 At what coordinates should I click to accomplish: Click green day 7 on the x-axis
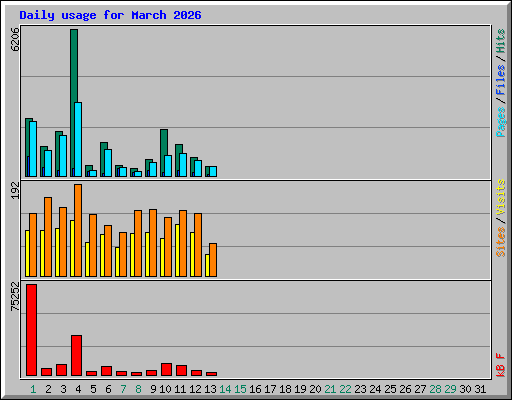123,389
